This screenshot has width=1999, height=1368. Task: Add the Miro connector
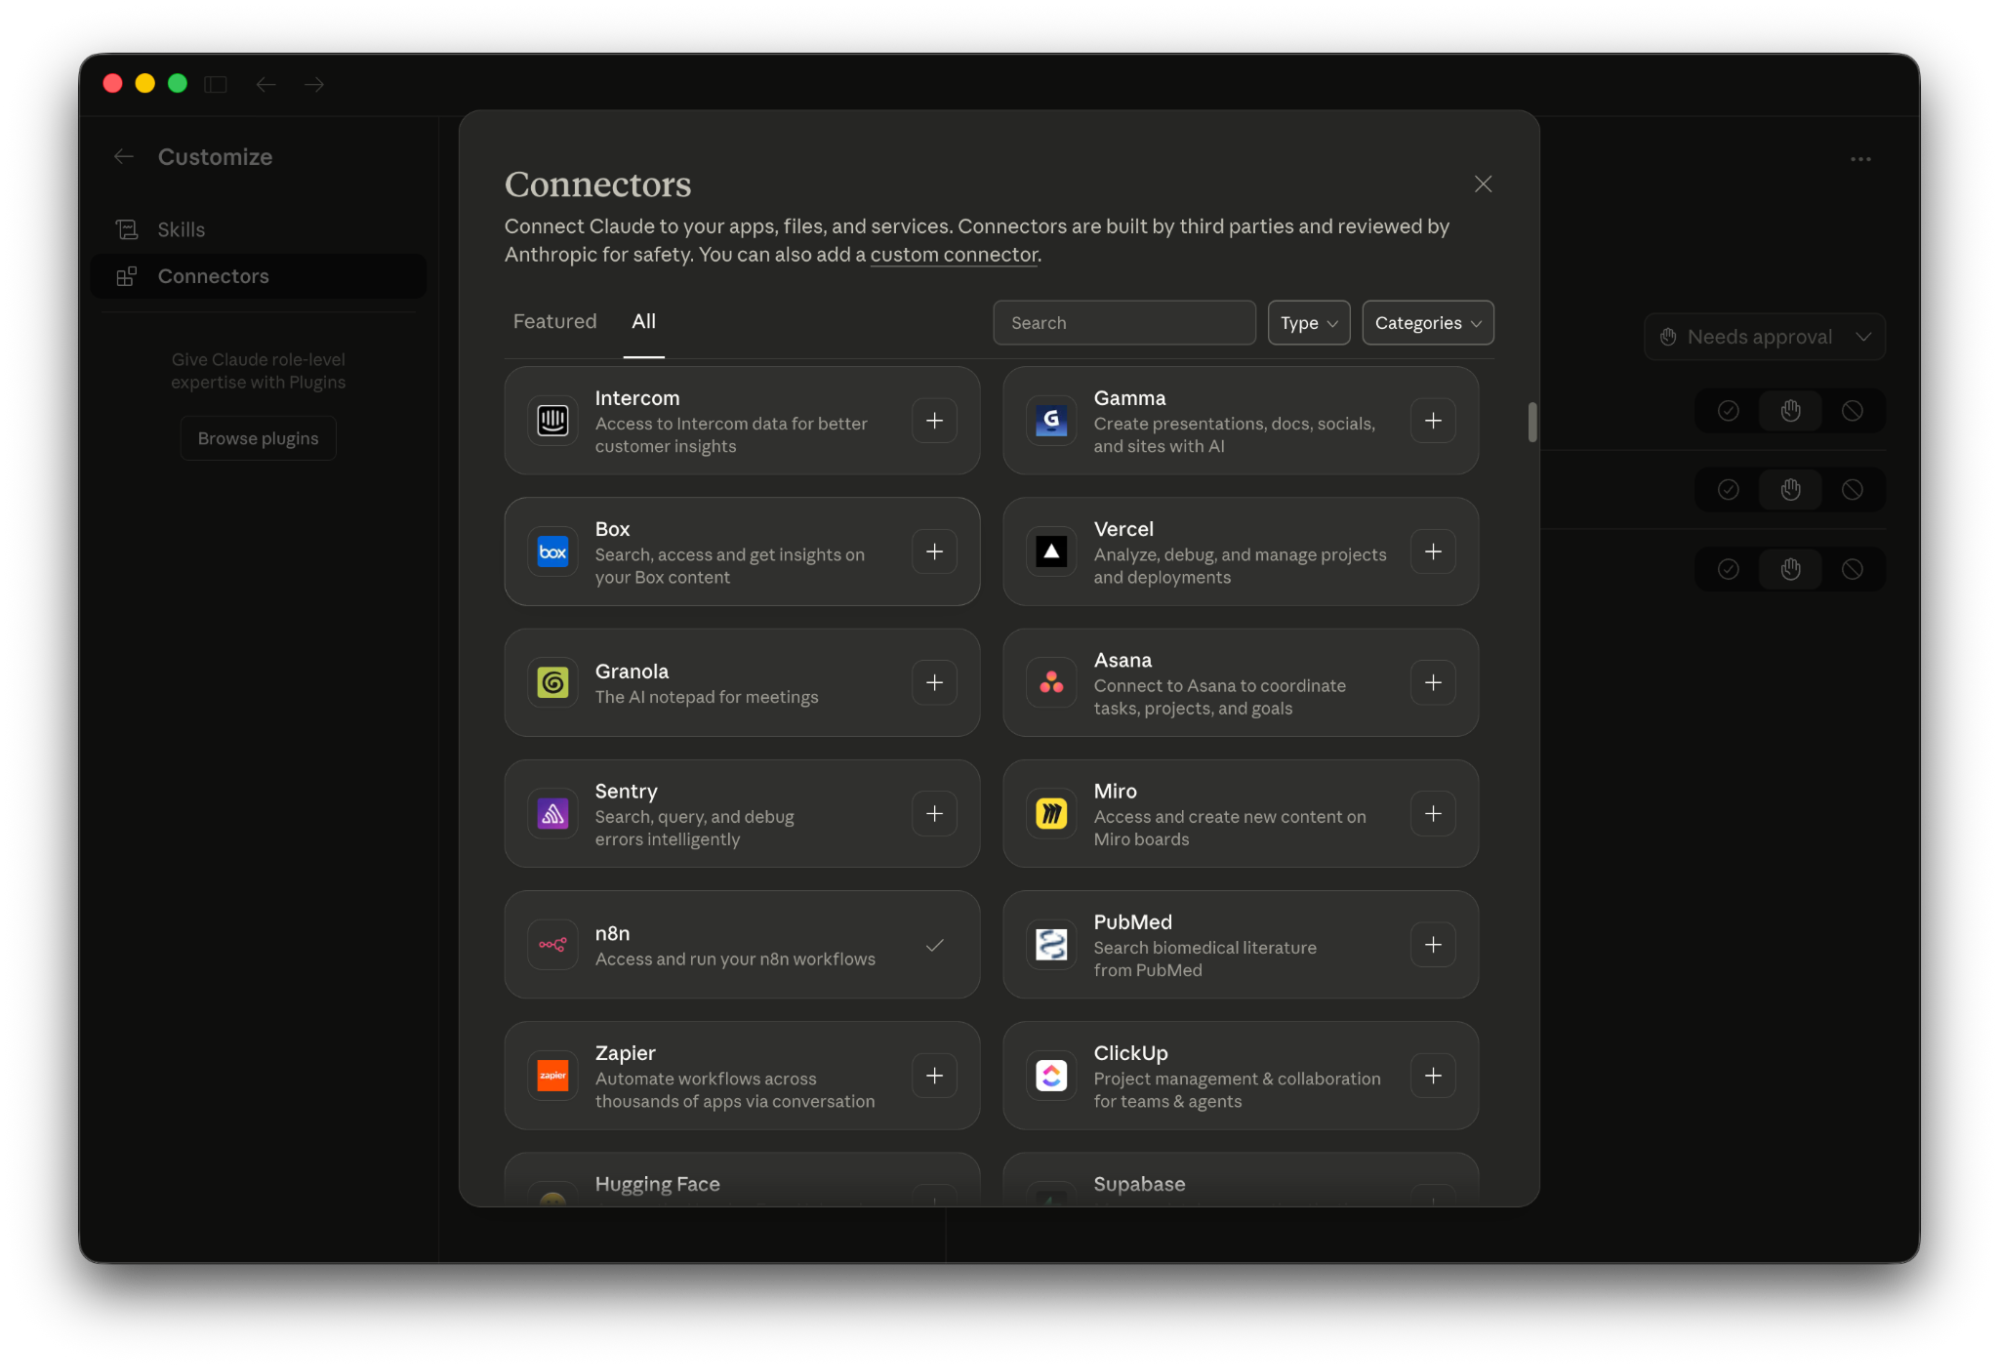[1432, 814]
